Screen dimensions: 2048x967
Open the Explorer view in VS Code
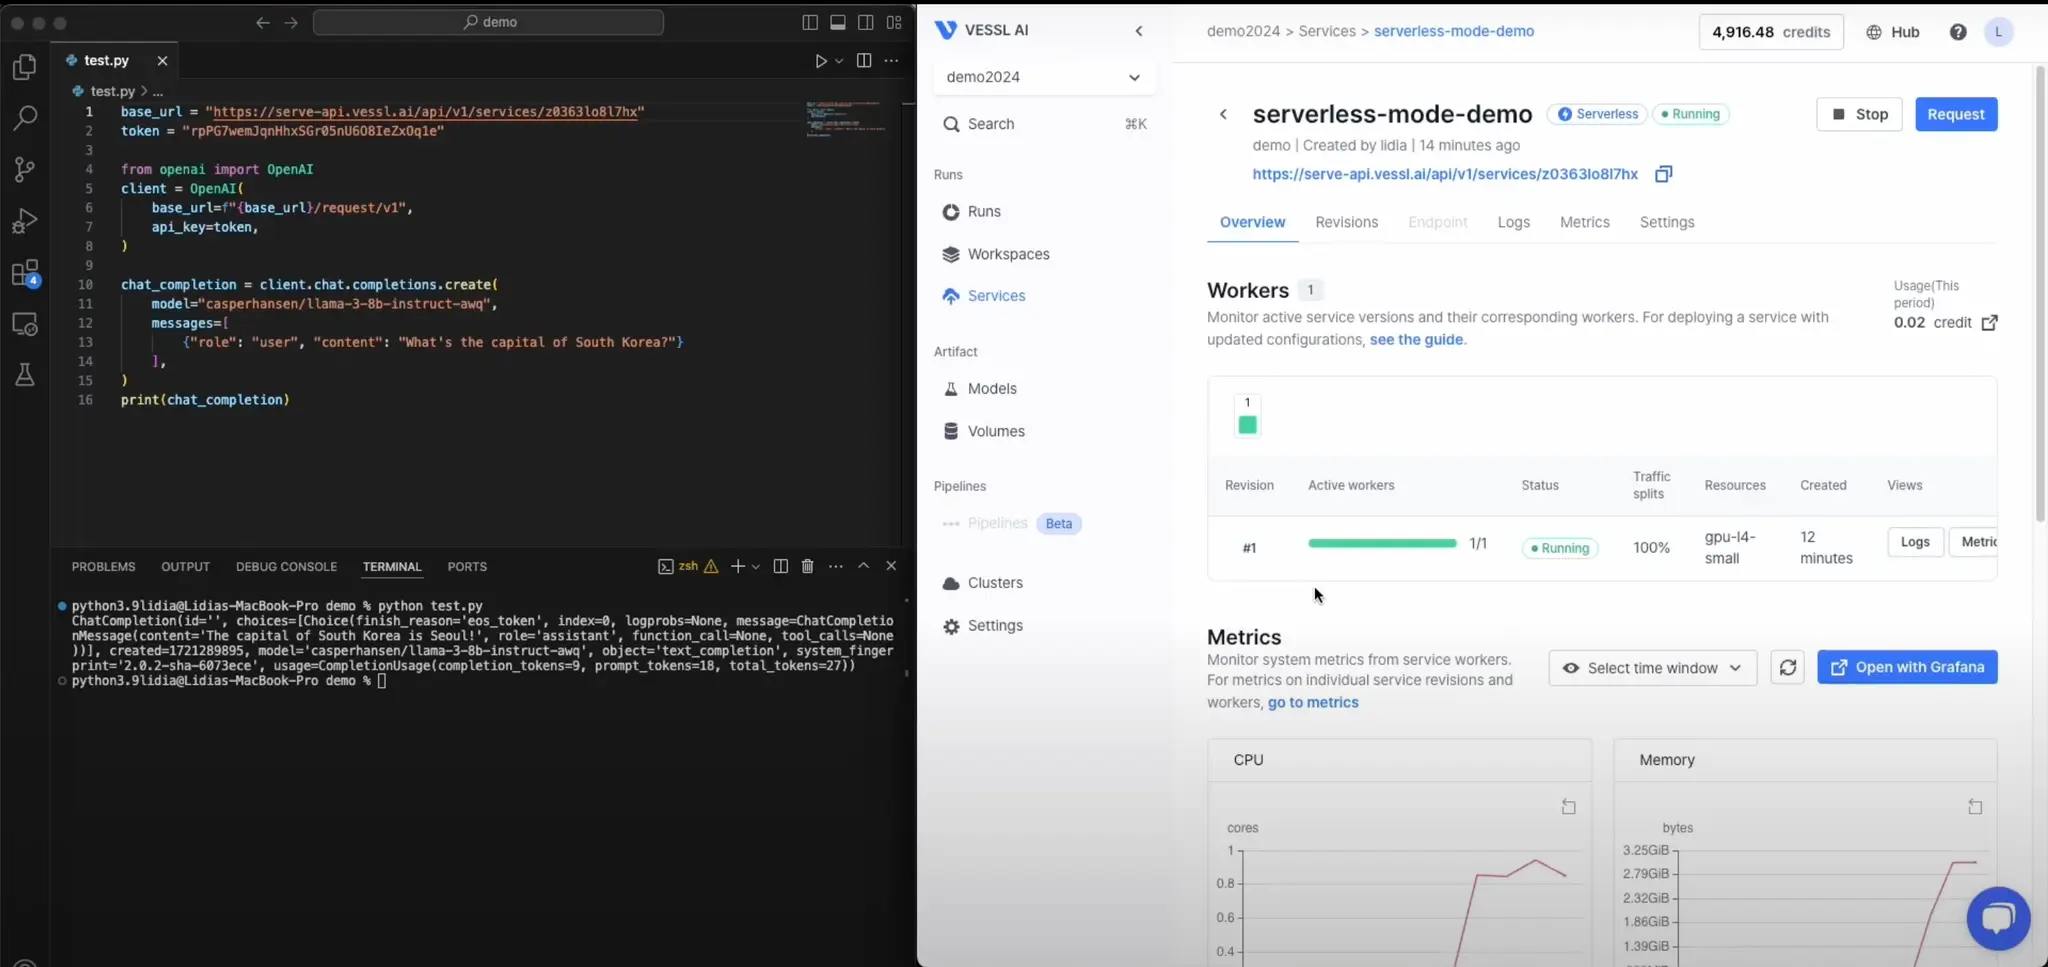coord(25,67)
